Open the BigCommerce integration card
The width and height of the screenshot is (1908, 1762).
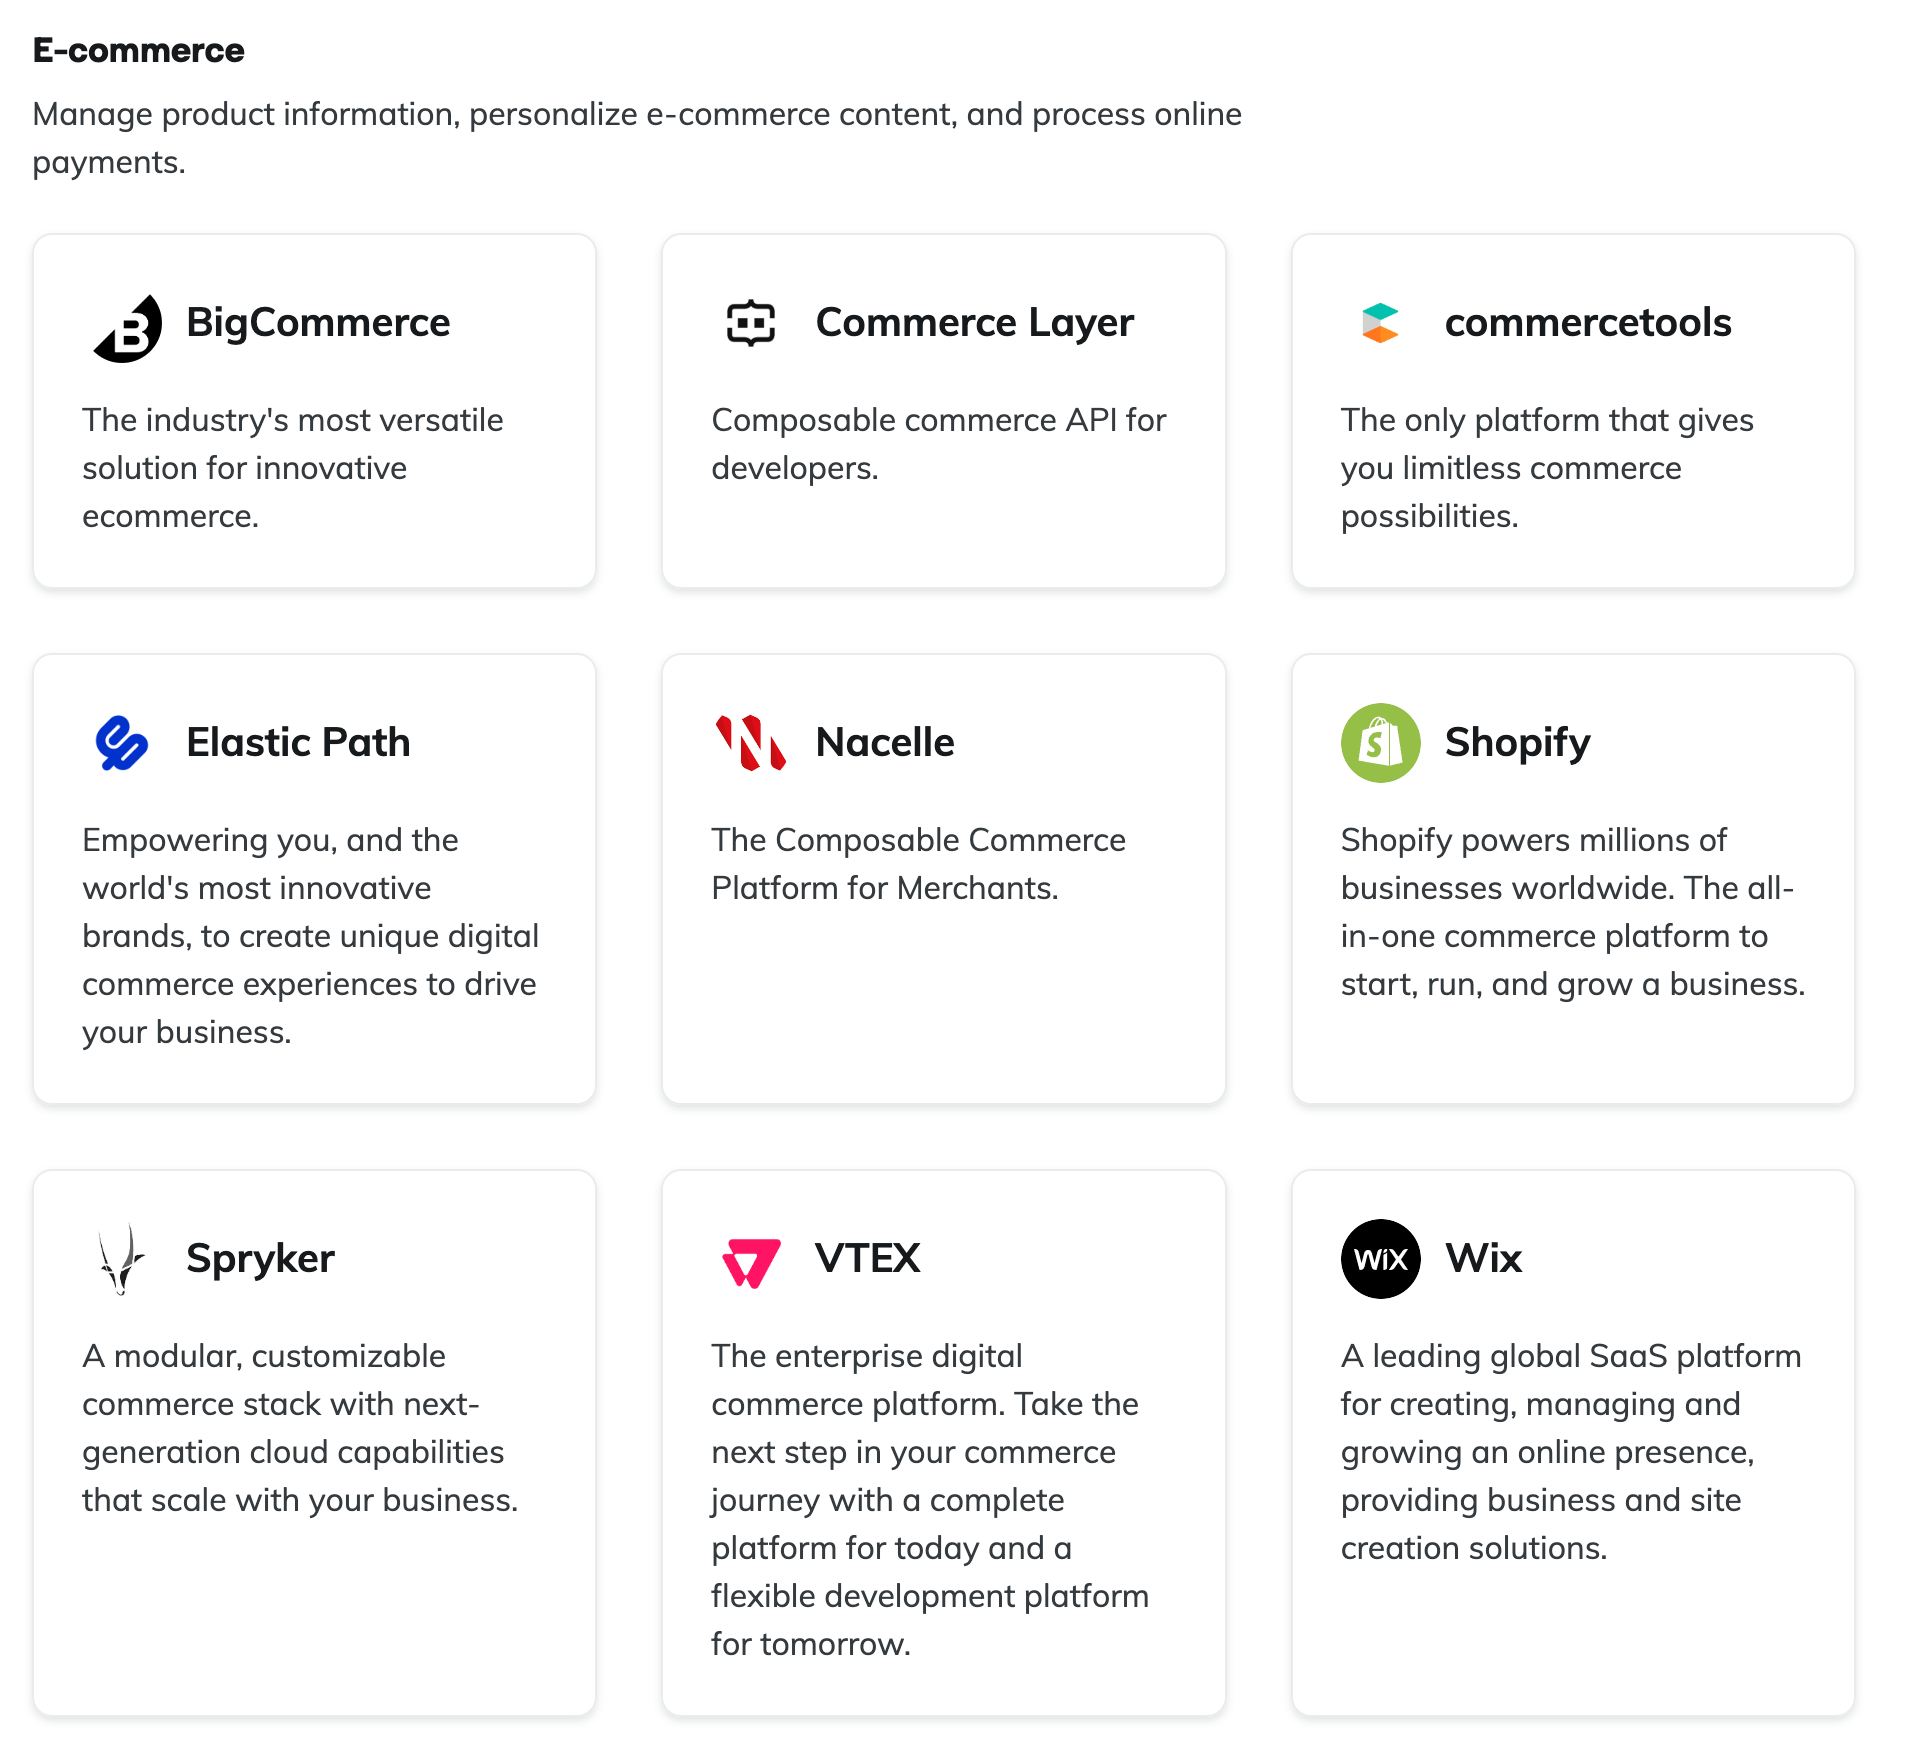pyautogui.click(x=314, y=410)
